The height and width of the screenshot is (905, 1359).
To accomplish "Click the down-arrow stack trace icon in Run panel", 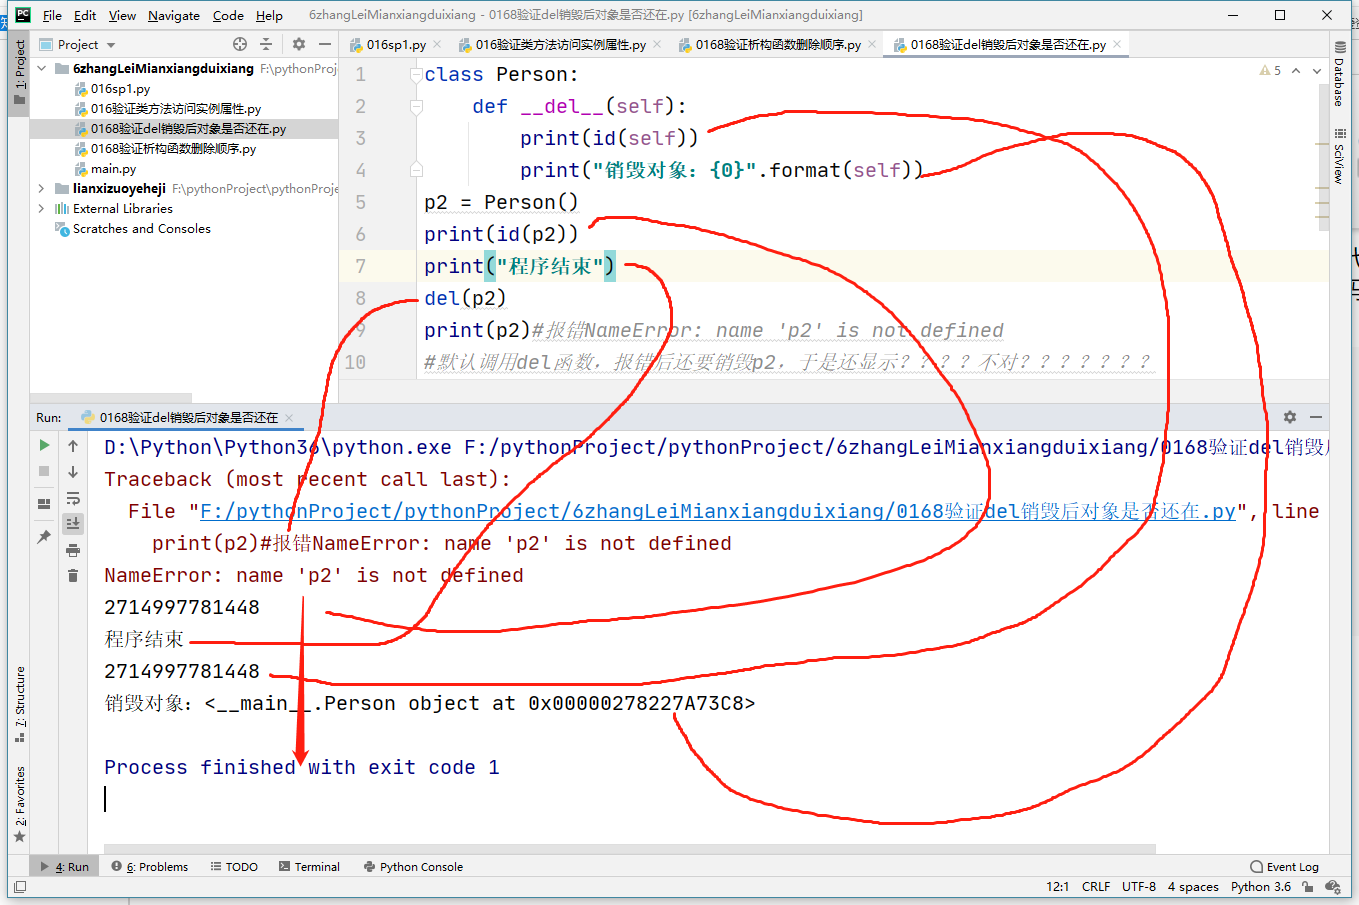I will (73, 471).
